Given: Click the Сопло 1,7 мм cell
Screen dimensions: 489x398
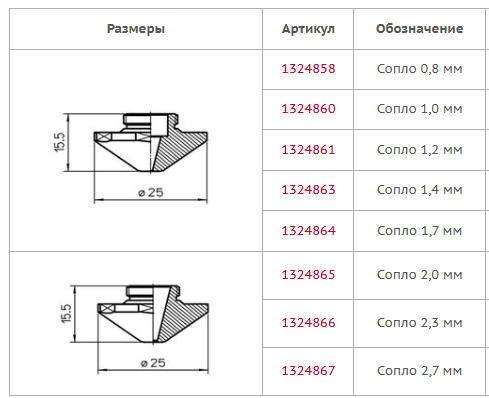Looking at the screenshot, I should coord(419,231).
